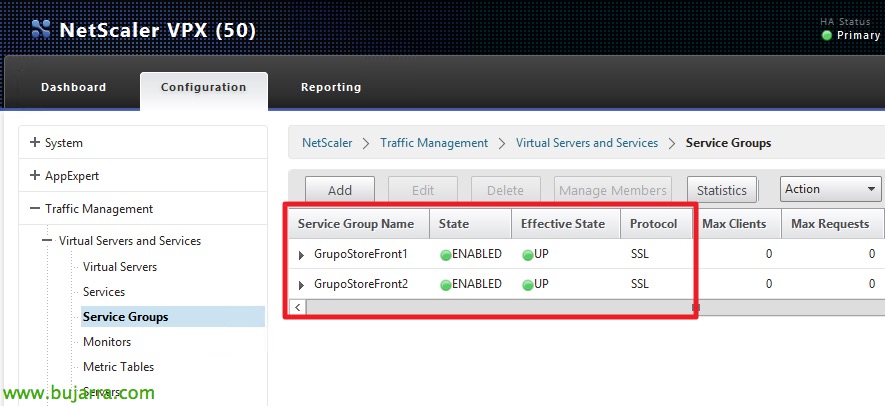Switch to the Reporting tab
Viewport: 885px width, 406px height.
point(331,87)
